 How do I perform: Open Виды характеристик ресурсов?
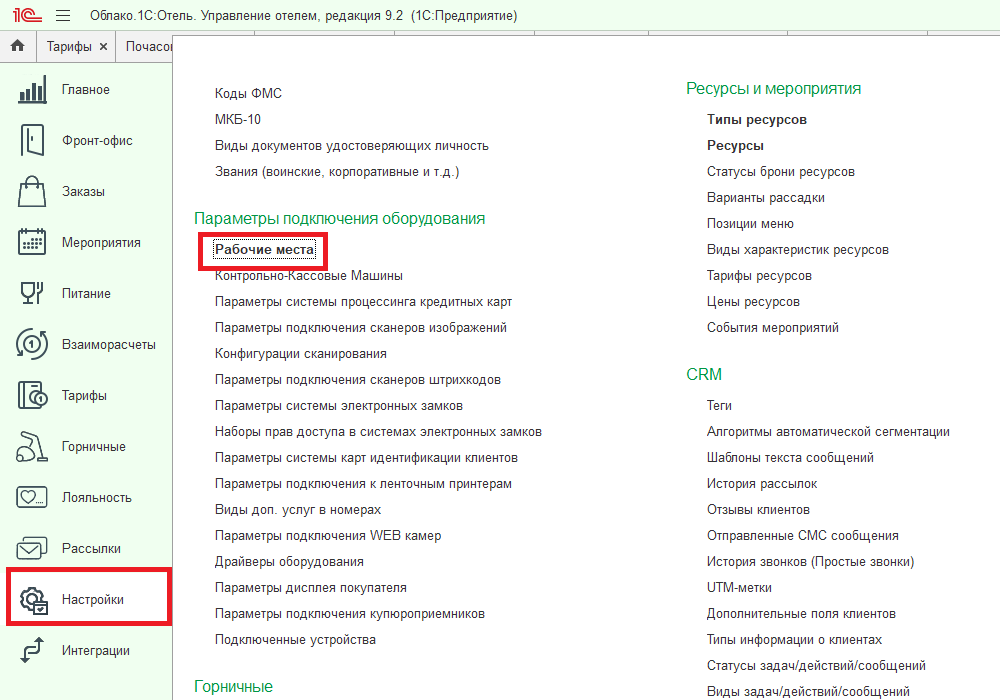798,250
